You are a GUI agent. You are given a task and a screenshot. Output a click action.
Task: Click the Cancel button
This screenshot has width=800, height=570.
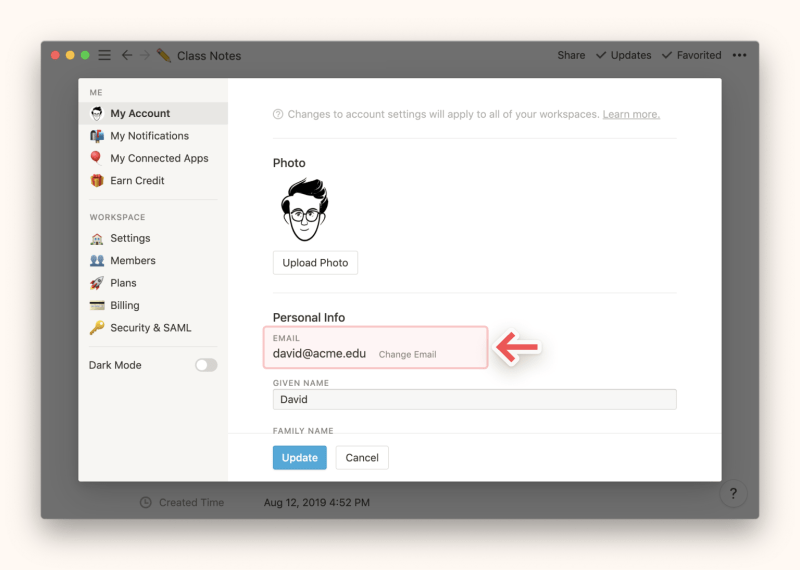click(x=362, y=458)
